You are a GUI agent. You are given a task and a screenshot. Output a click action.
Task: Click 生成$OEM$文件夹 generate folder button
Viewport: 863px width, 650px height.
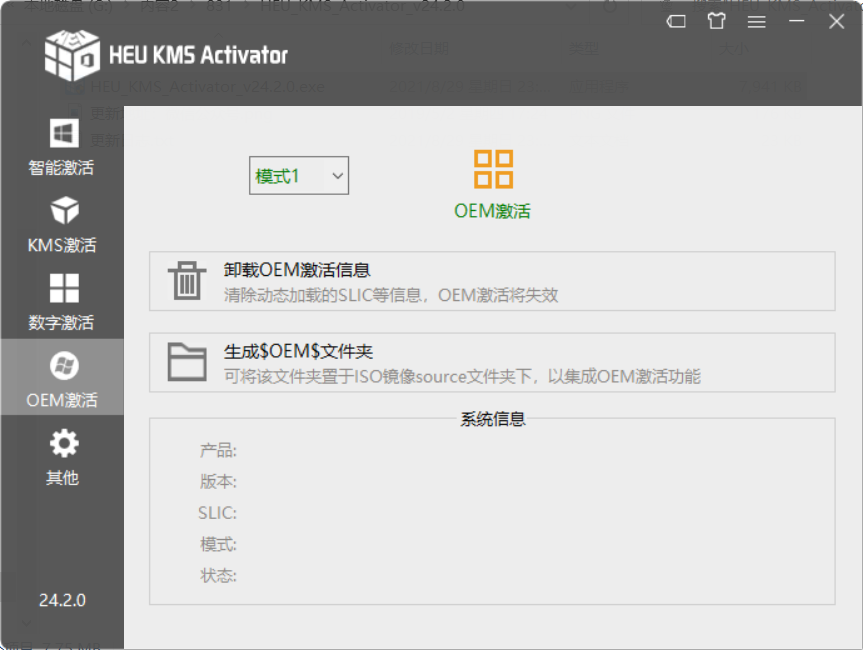(492, 363)
